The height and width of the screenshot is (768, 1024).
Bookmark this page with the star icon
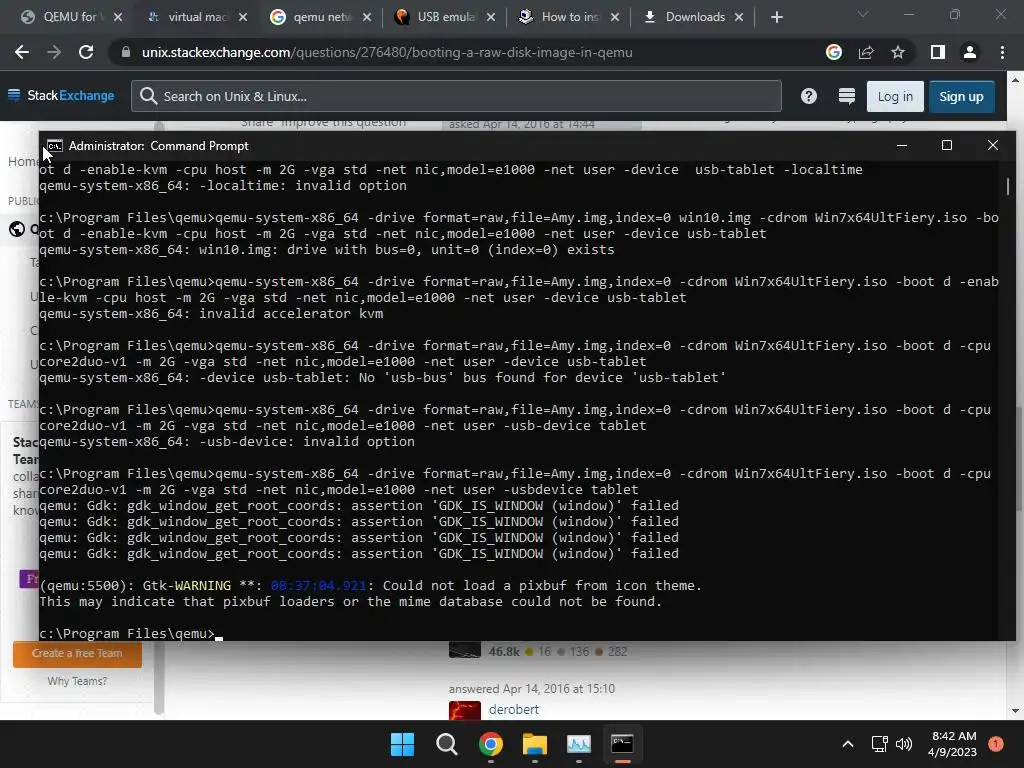click(898, 52)
